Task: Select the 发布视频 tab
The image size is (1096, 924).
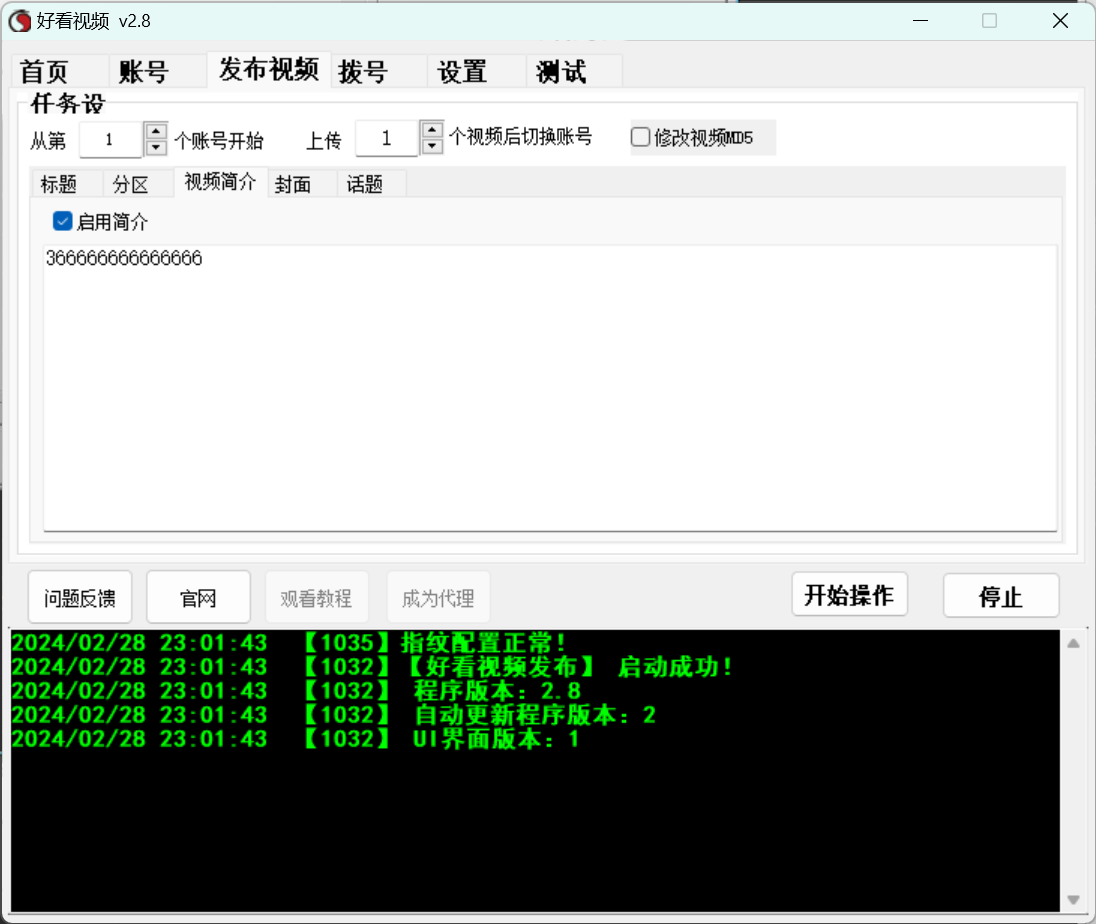Action: click(x=269, y=69)
